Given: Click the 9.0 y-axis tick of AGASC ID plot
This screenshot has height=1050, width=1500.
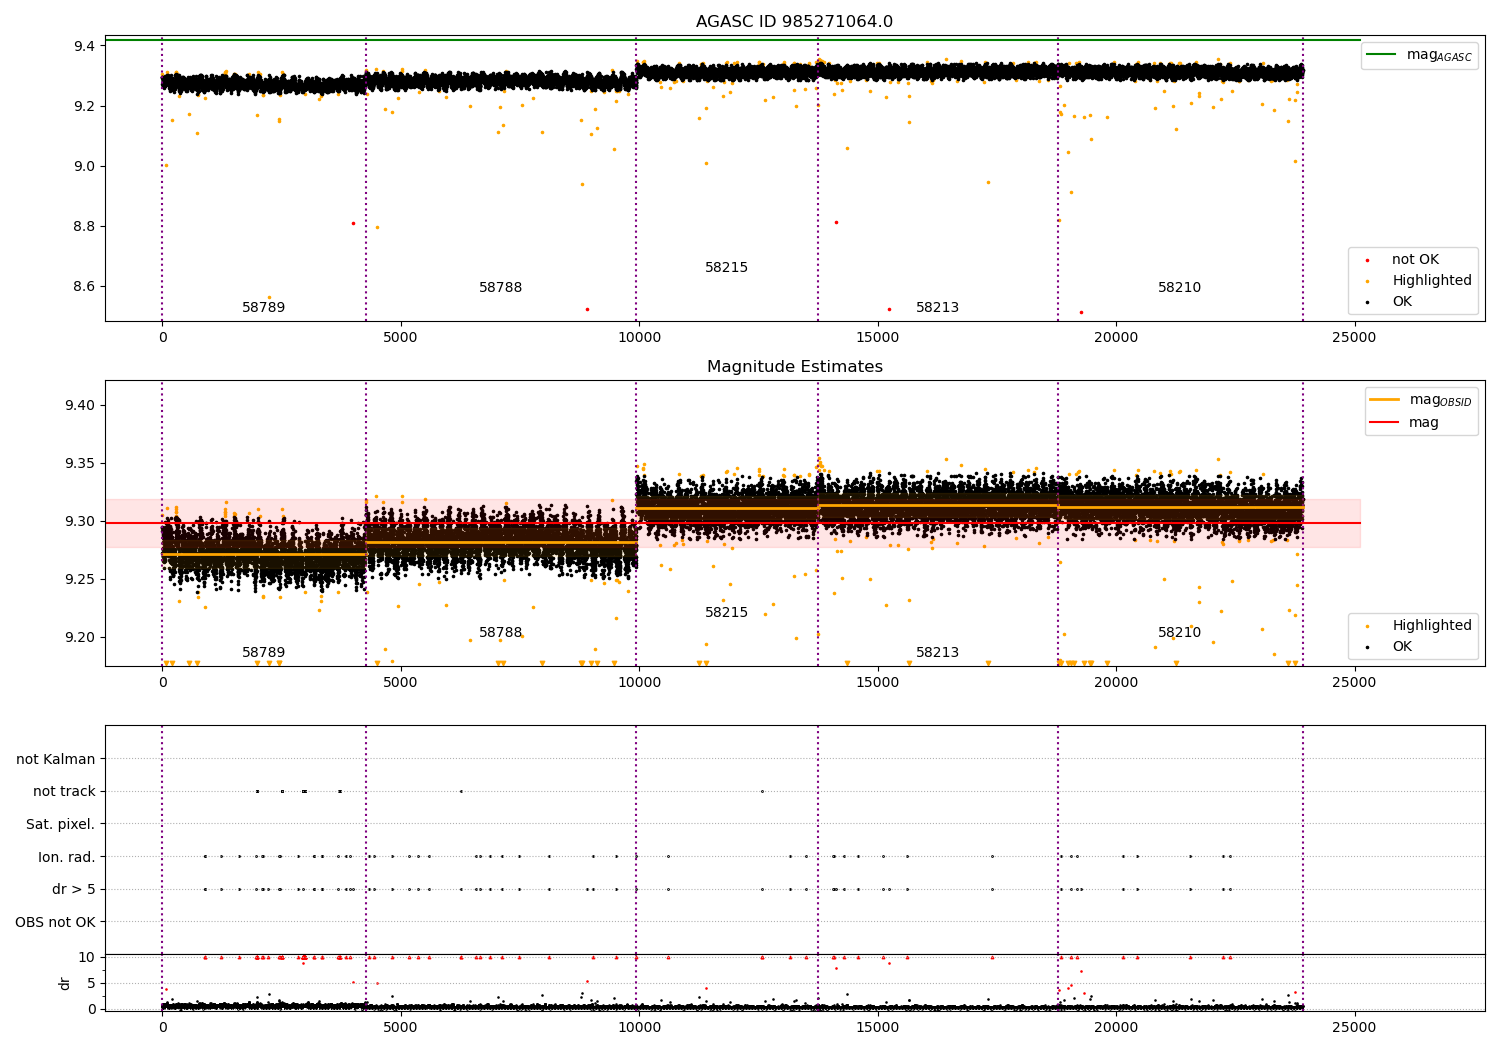Looking at the screenshot, I should pyautogui.click(x=84, y=167).
